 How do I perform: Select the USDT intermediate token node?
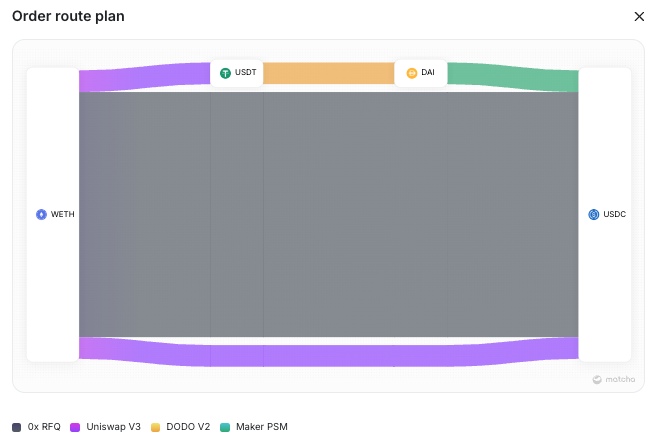(x=237, y=73)
